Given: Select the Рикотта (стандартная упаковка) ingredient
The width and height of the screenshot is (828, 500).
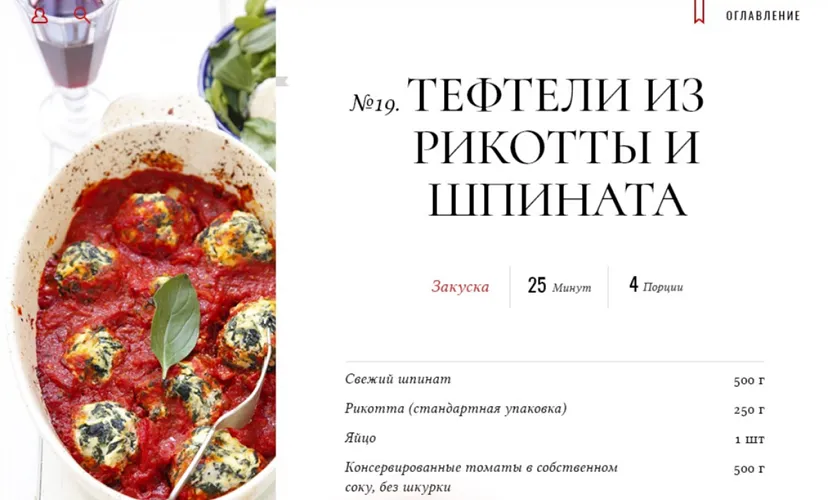Looking at the screenshot, I should tap(456, 409).
